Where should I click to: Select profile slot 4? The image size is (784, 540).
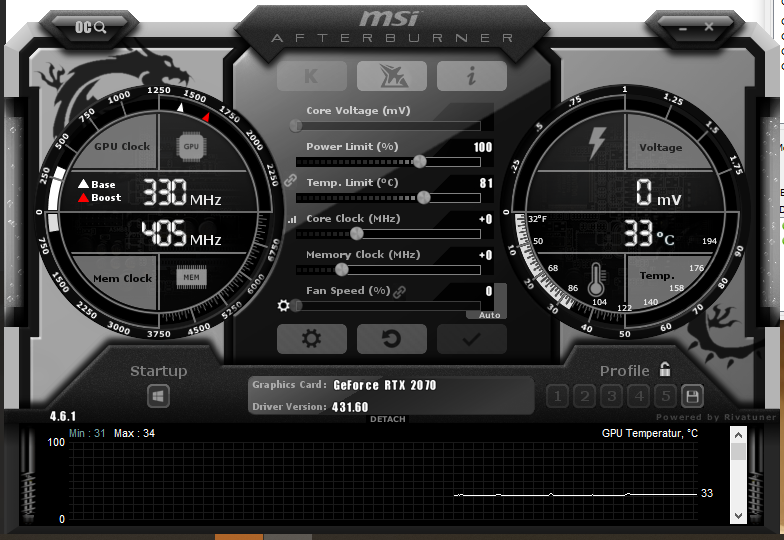[638, 396]
